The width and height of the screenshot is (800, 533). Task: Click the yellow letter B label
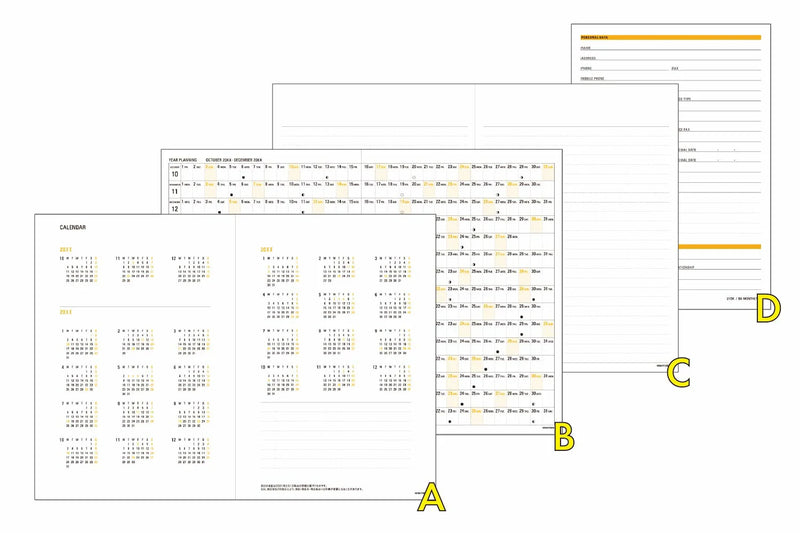coord(563,434)
